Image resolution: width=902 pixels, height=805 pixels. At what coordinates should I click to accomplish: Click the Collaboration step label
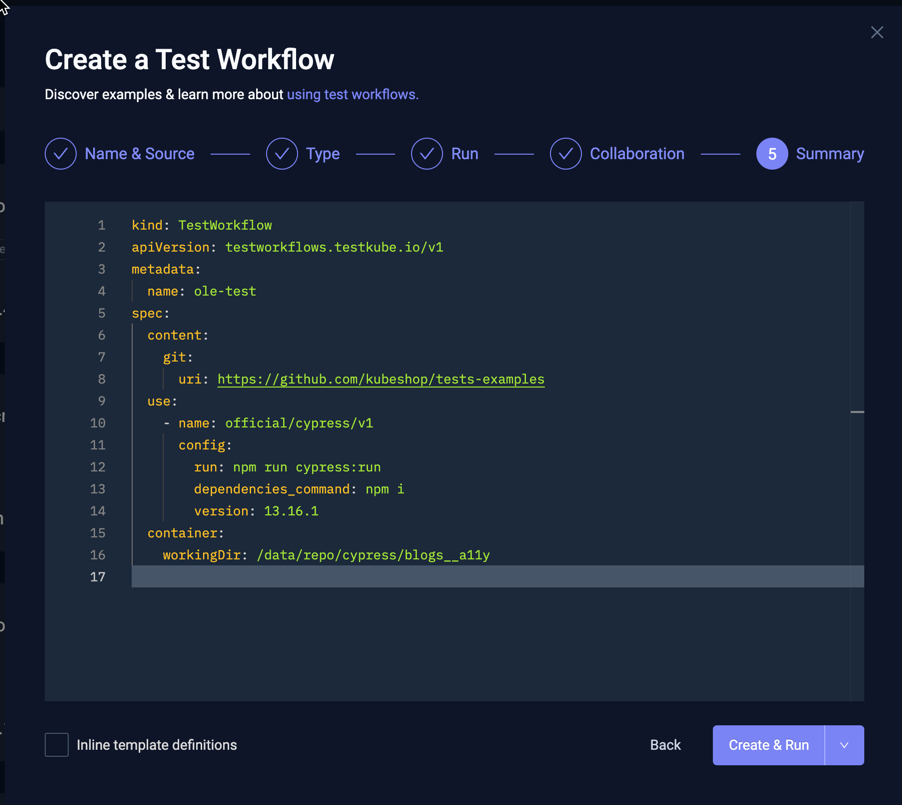[x=637, y=154]
